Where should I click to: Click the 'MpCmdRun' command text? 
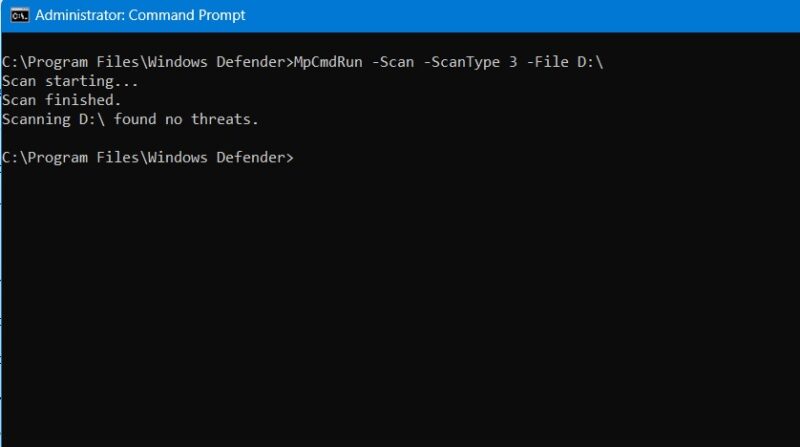coord(328,62)
